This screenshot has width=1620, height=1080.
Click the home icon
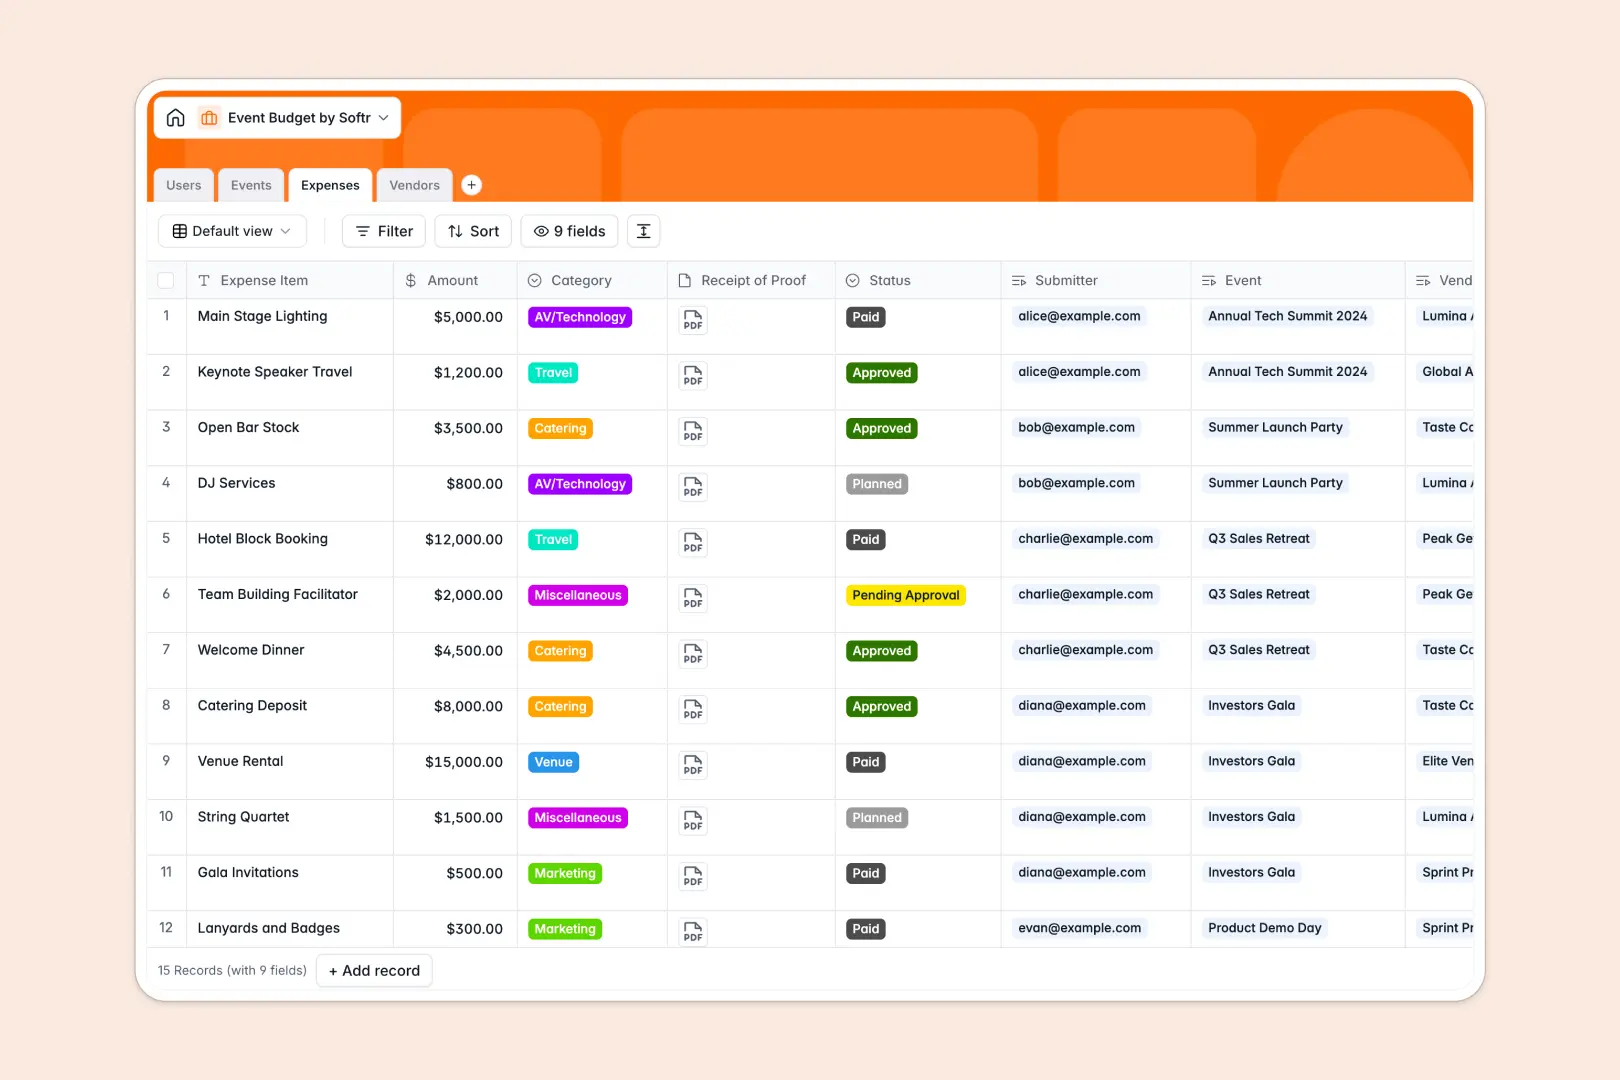tap(176, 117)
